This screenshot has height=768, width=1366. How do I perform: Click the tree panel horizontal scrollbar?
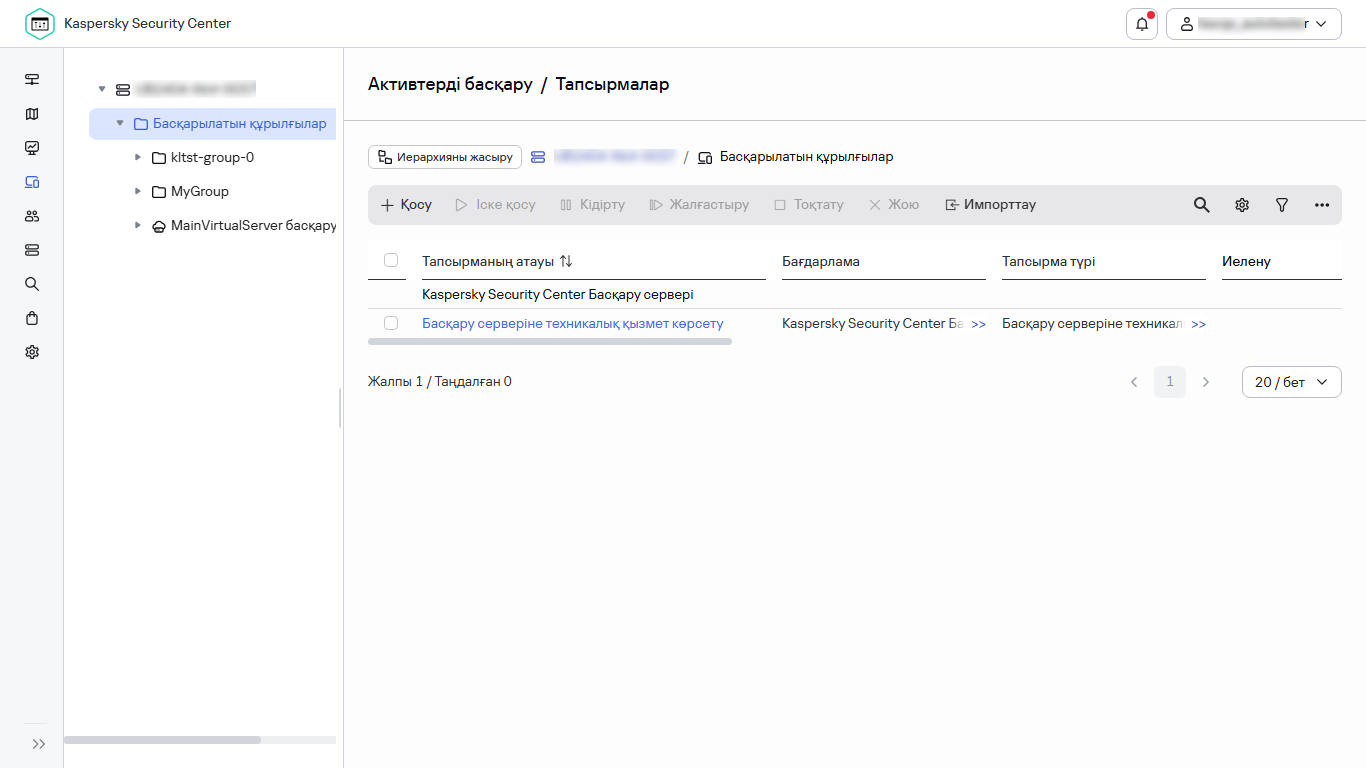point(162,740)
